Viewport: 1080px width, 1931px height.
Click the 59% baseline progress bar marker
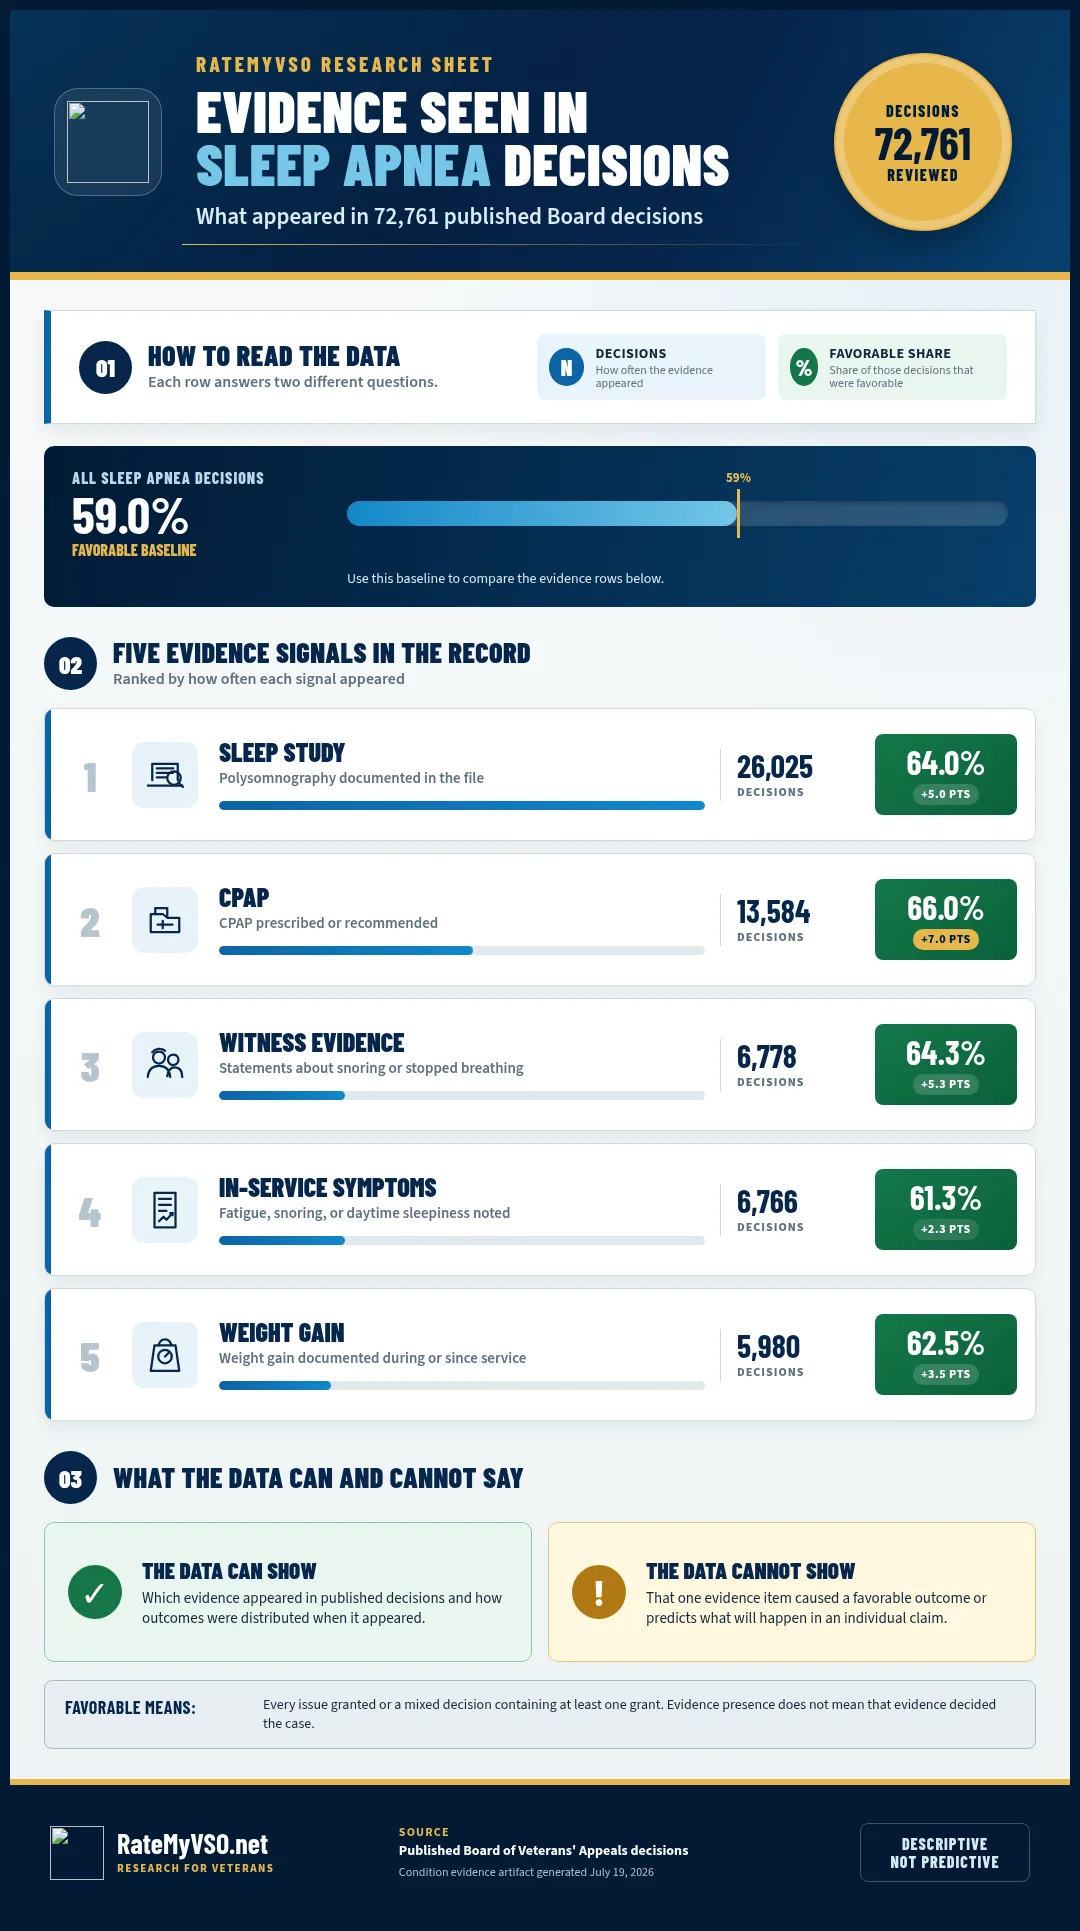tap(738, 514)
